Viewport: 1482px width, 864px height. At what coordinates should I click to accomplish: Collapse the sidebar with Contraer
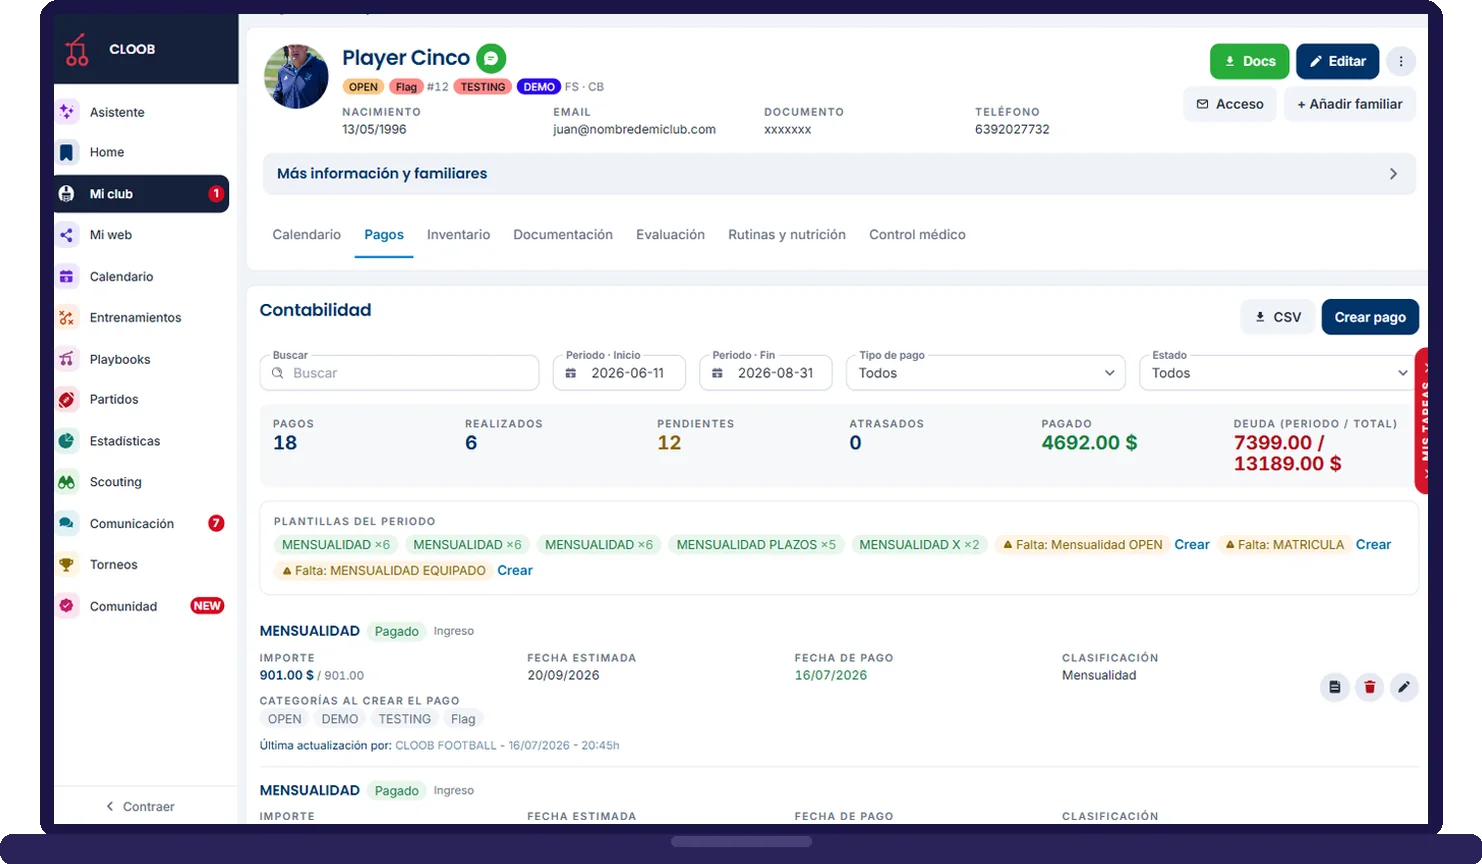[x=141, y=806]
